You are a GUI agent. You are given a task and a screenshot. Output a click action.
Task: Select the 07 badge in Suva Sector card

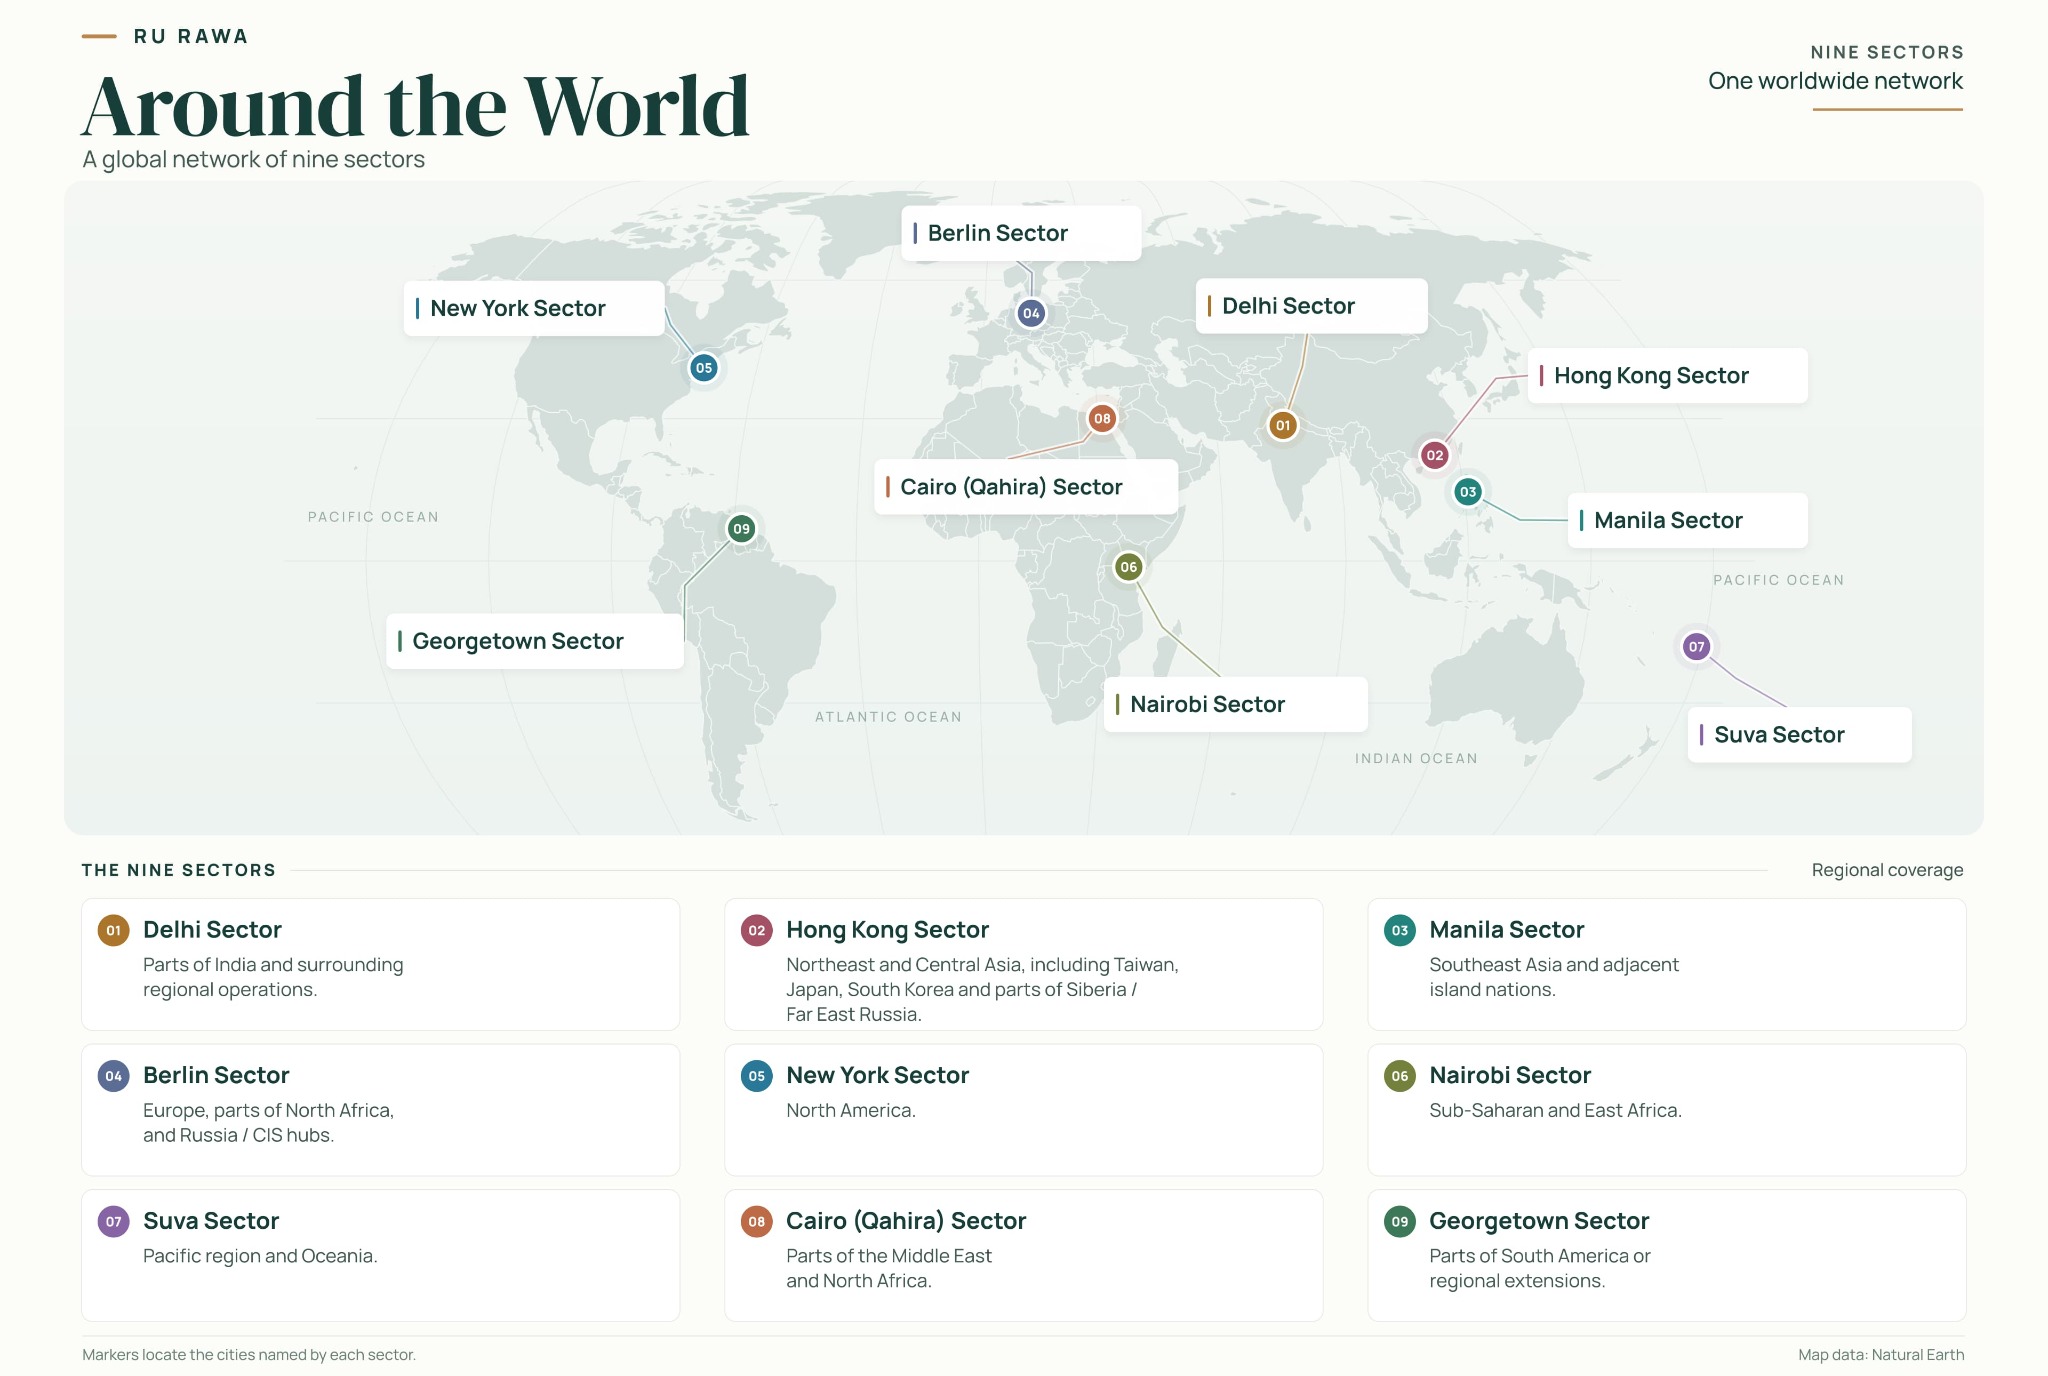point(114,1221)
